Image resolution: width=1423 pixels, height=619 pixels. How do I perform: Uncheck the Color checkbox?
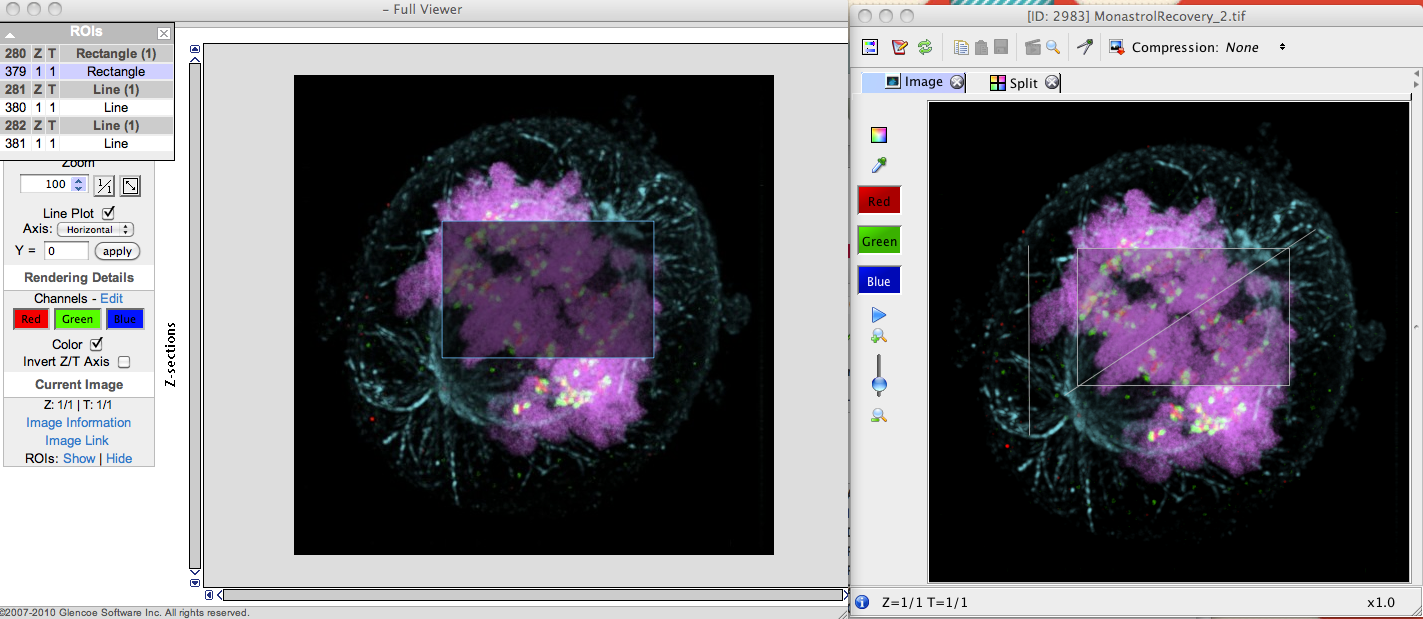click(x=97, y=344)
